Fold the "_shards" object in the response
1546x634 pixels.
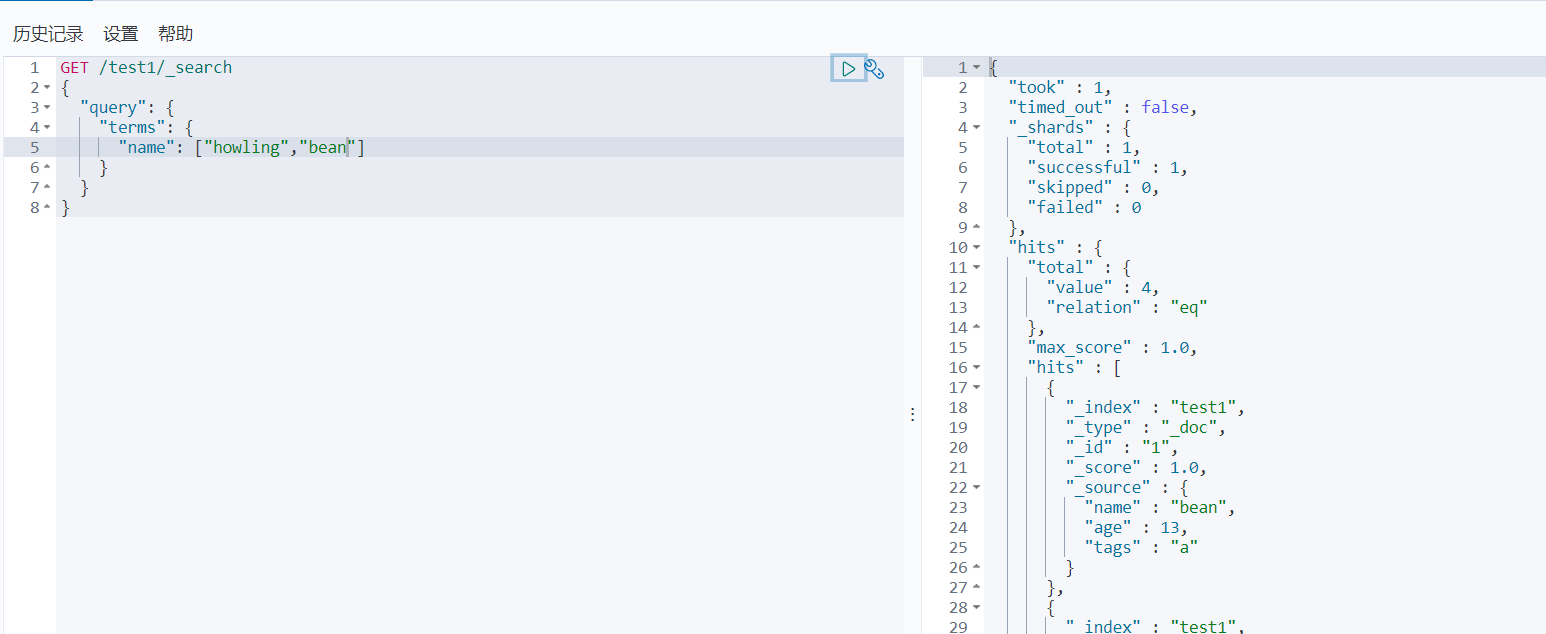[x=977, y=128]
